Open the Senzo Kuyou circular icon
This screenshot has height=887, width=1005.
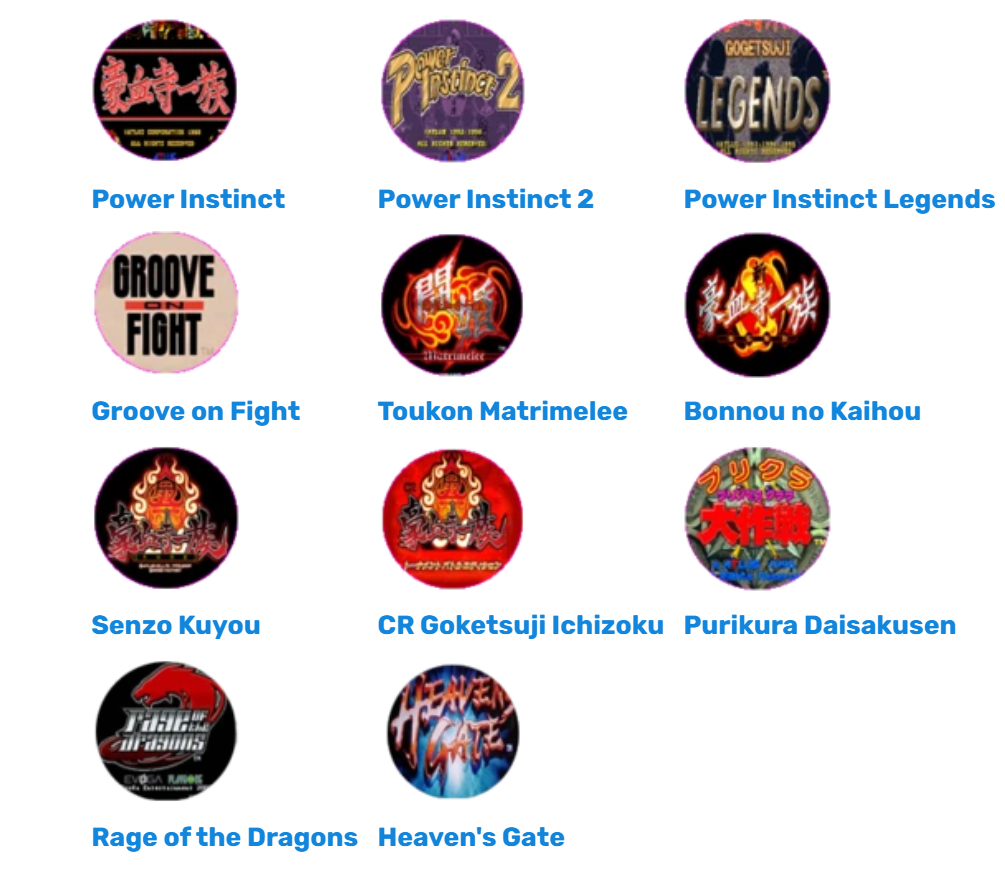pos(165,518)
